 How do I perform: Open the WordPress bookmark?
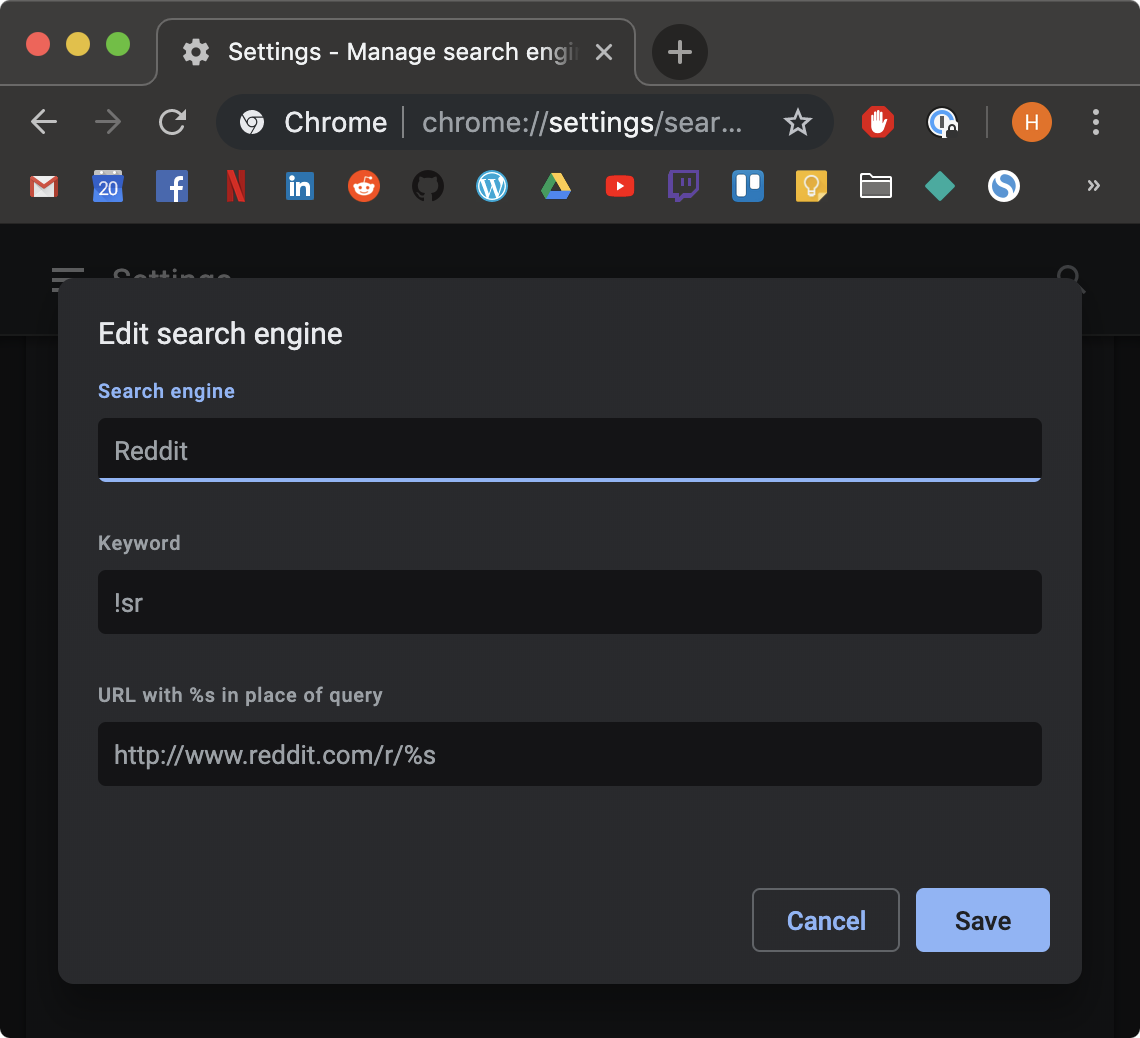click(x=491, y=187)
